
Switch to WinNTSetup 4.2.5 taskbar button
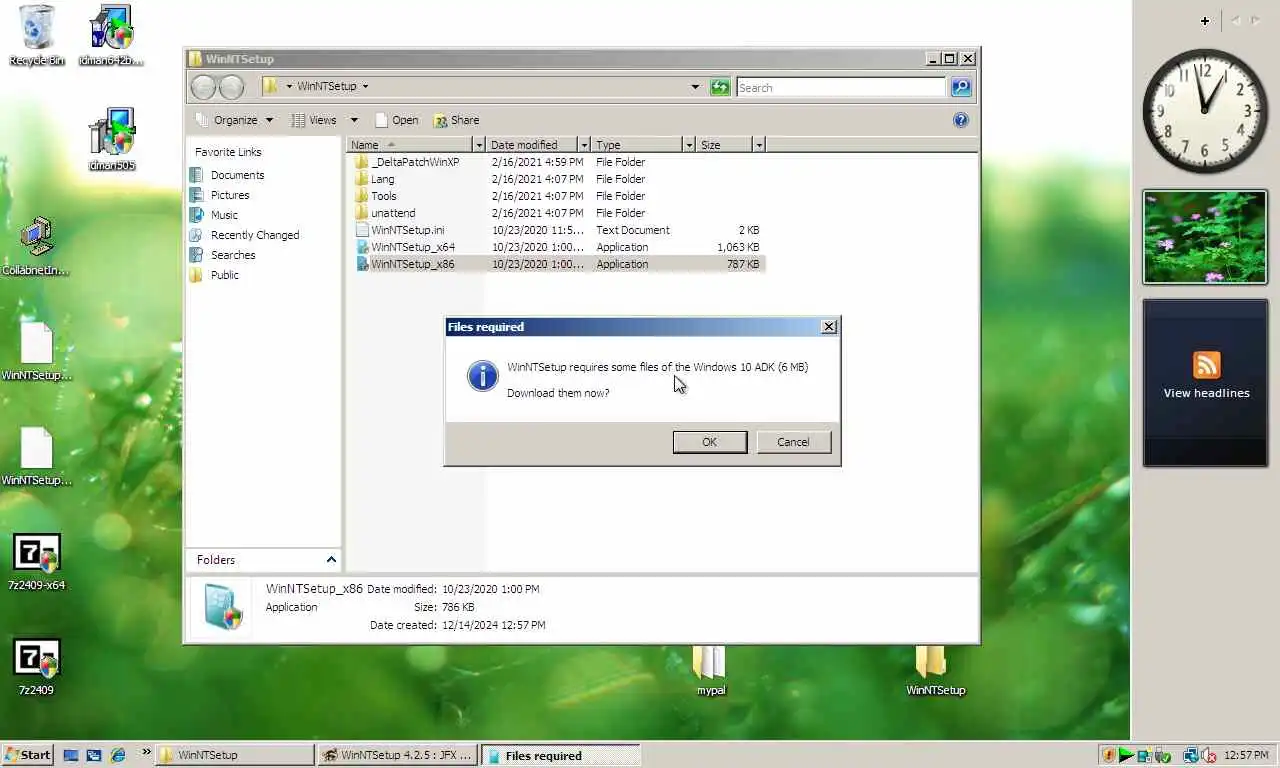coord(397,755)
